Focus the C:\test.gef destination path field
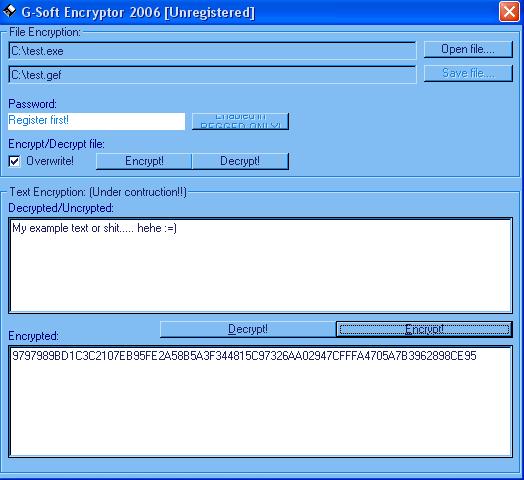This screenshot has height=480, width=524. click(212, 75)
